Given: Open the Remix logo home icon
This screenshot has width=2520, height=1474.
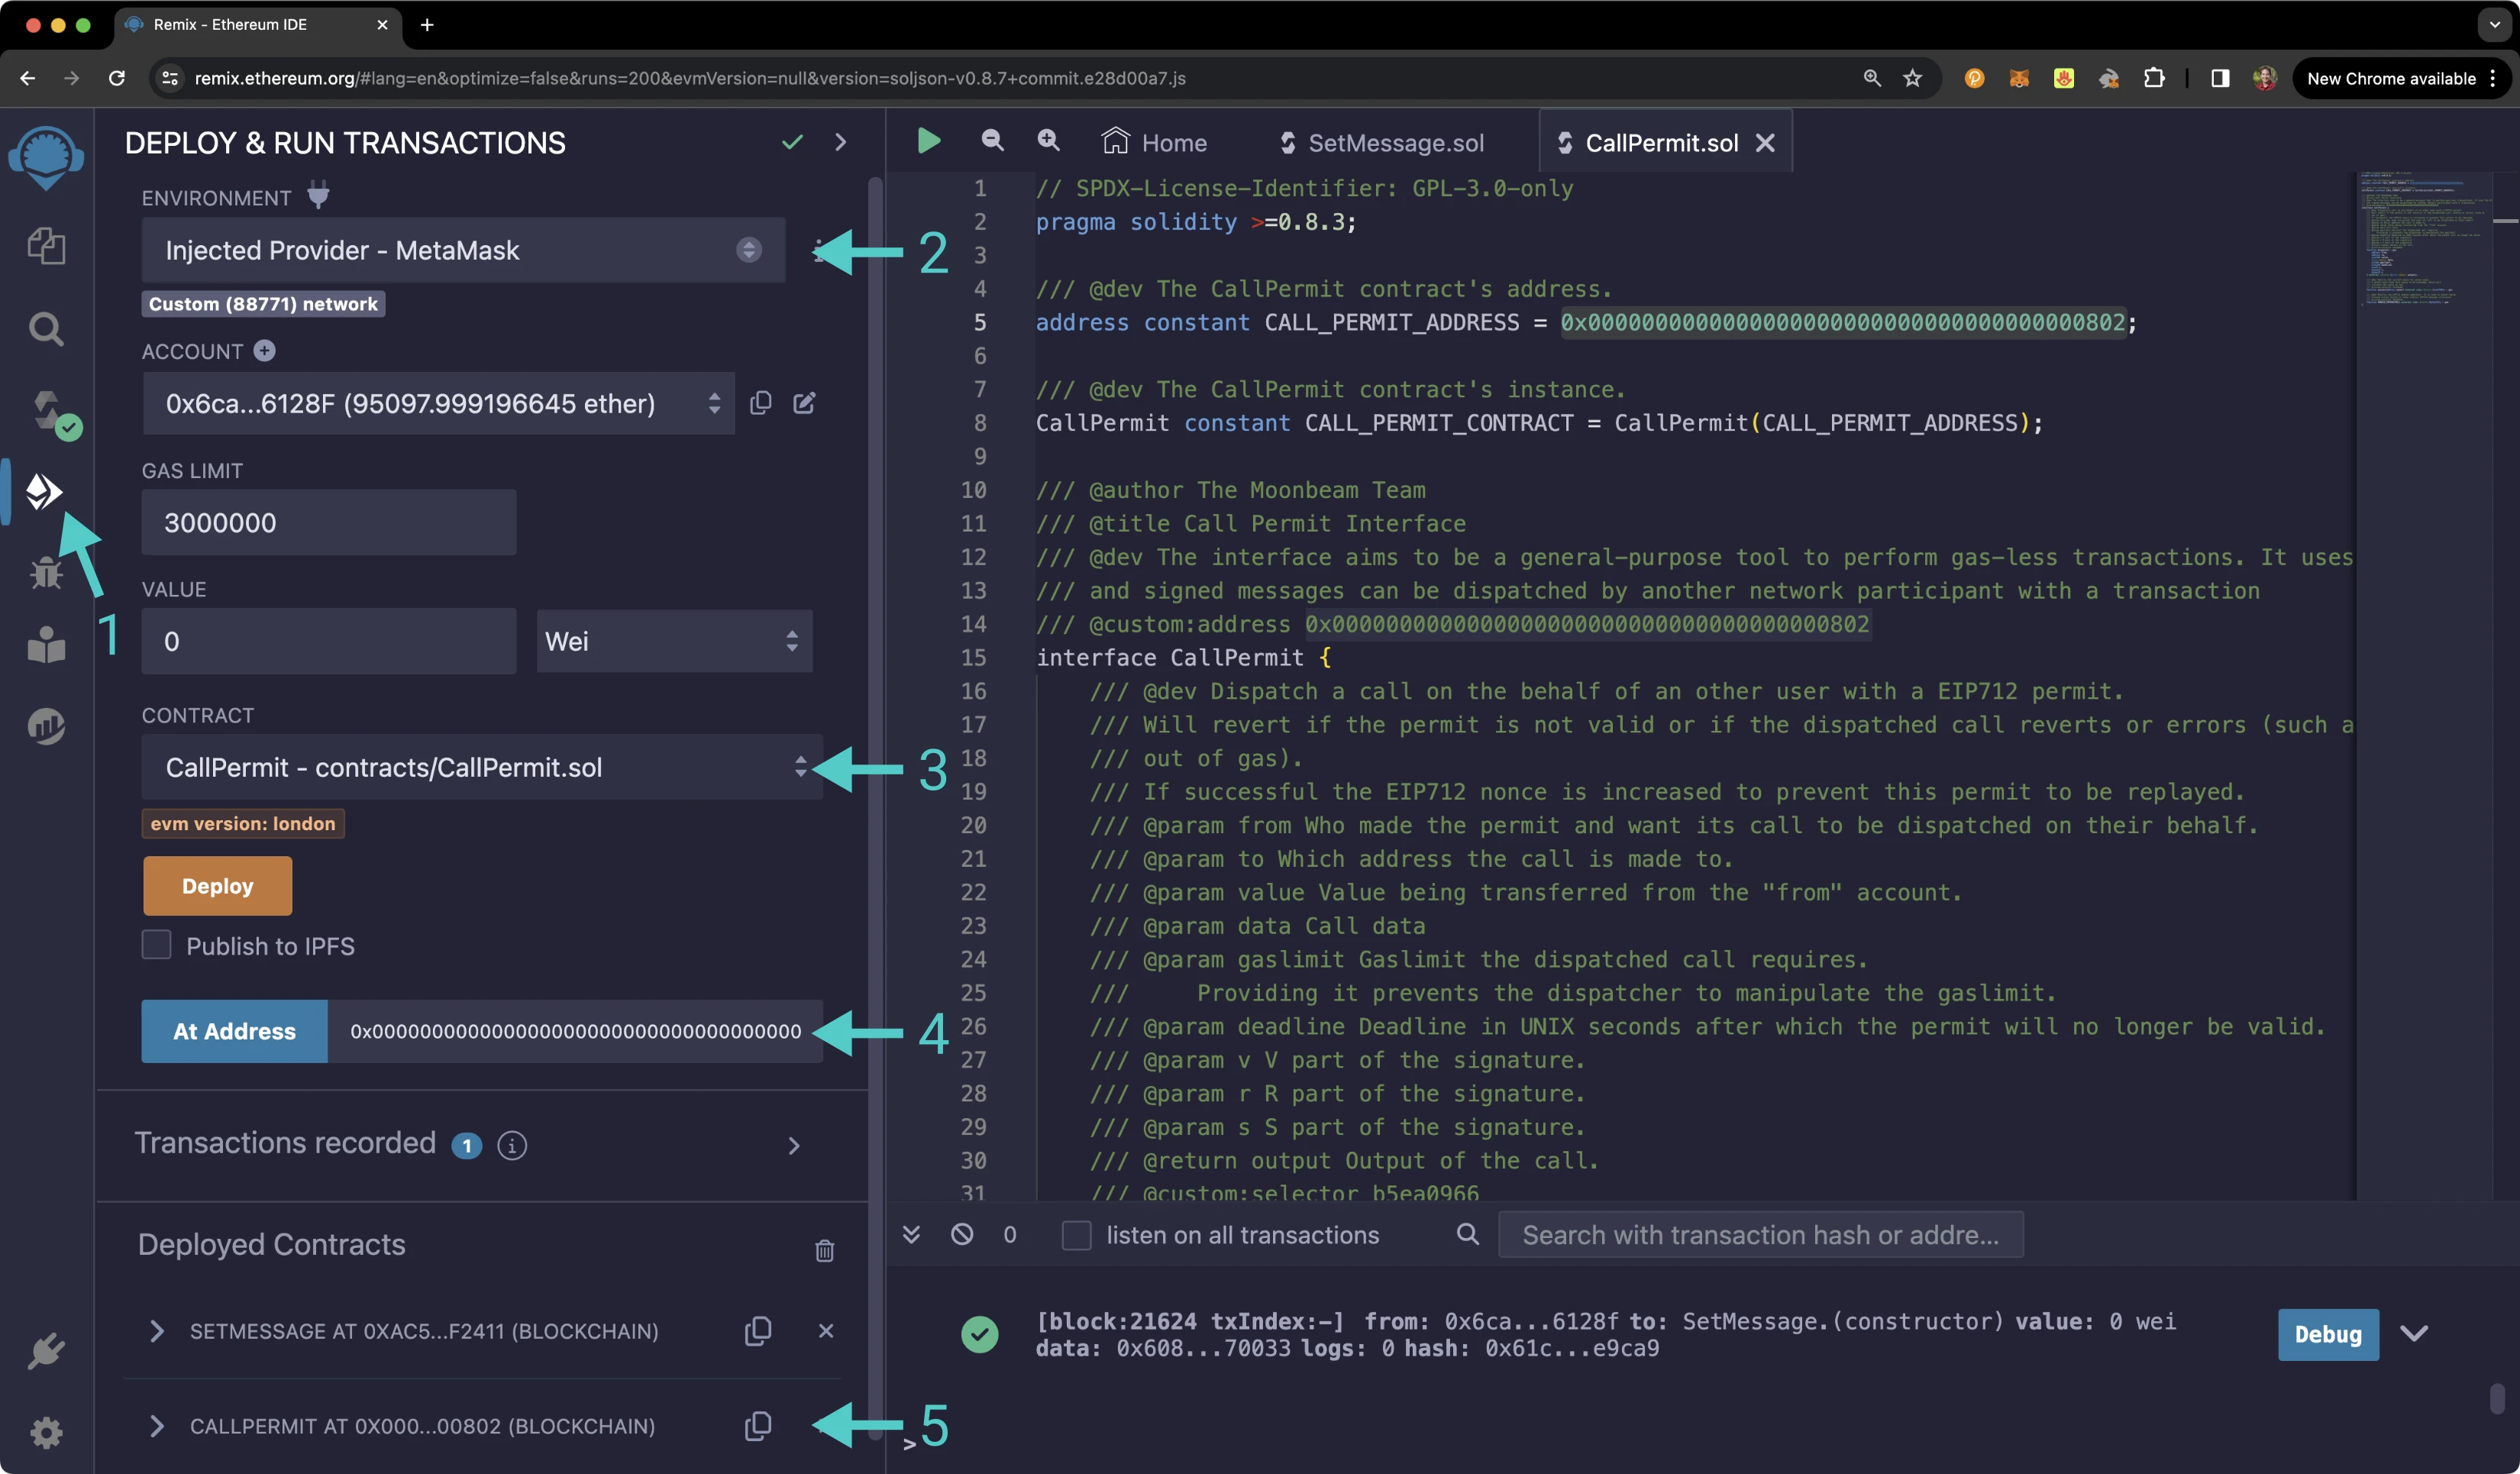Looking at the screenshot, I should pos(46,157).
